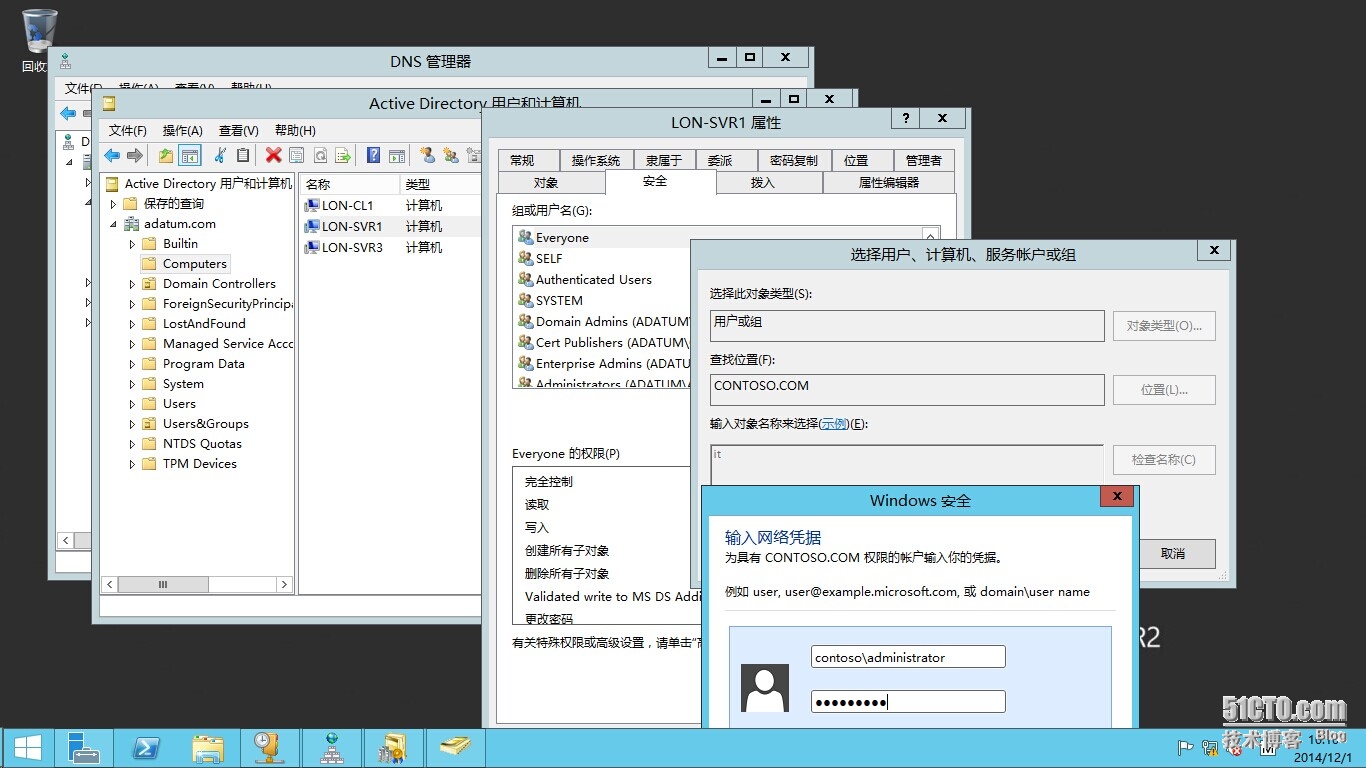The width and height of the screenshot is (1366, 768).
Task: Expand the Users&Groups node
Action: click(x=132, y=424)
